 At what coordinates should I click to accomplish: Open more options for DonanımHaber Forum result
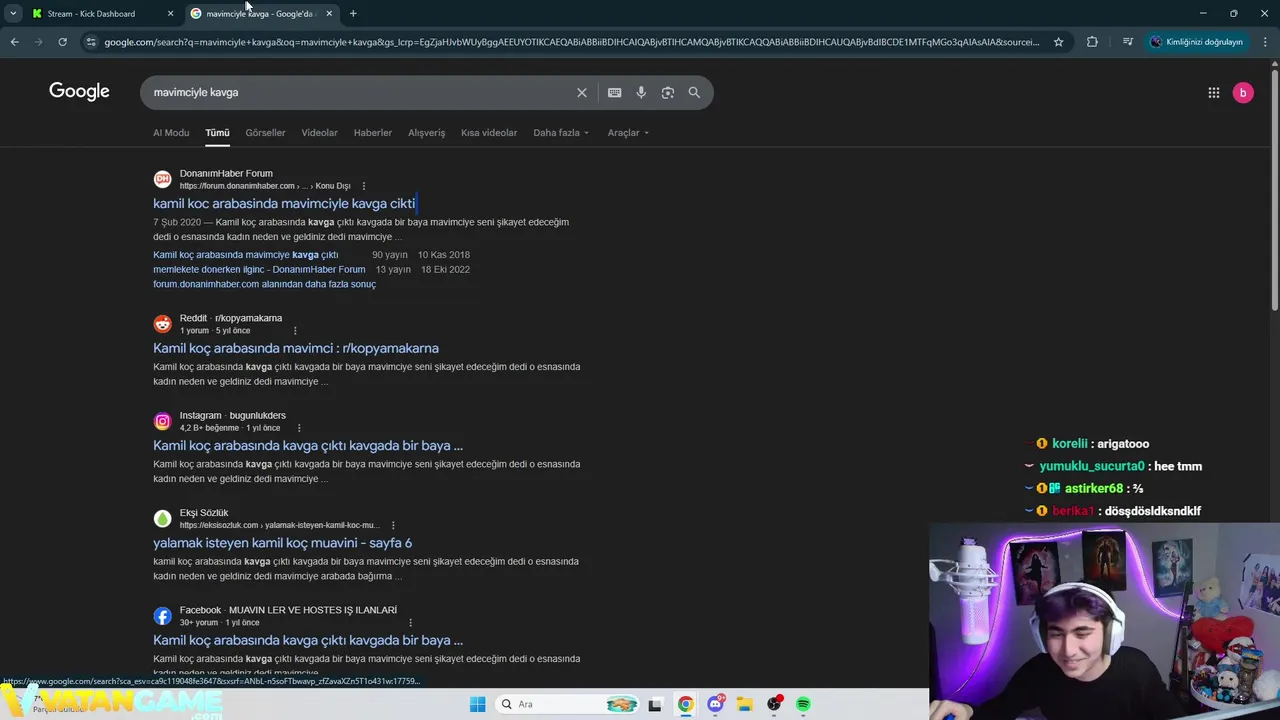pos(363,186)
